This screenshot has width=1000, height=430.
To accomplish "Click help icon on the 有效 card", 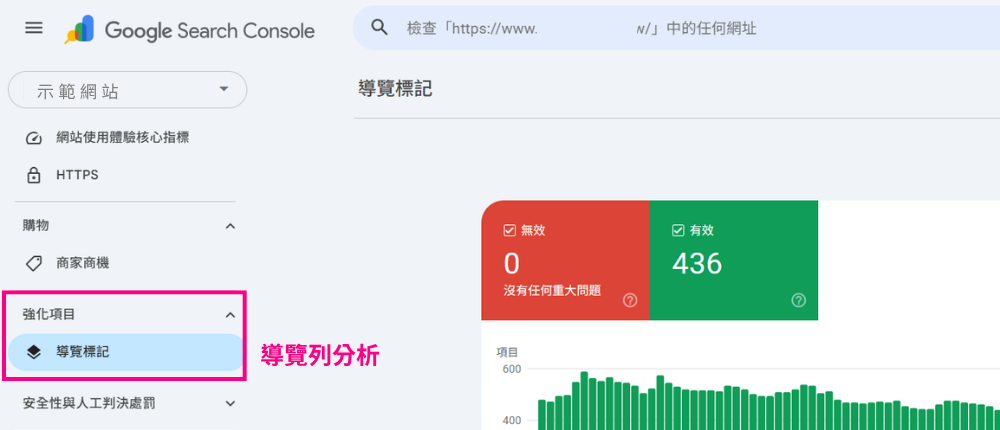I will point(798,300).
